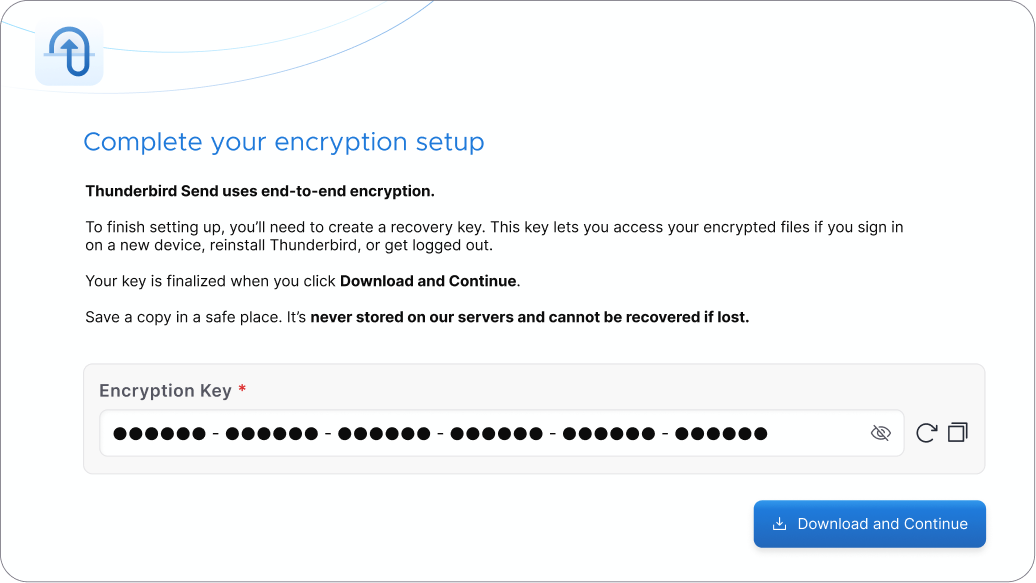This screenshot has width=1036, height=583.
Task: Click the download arrow icon in button
Action: pos(780,524)
